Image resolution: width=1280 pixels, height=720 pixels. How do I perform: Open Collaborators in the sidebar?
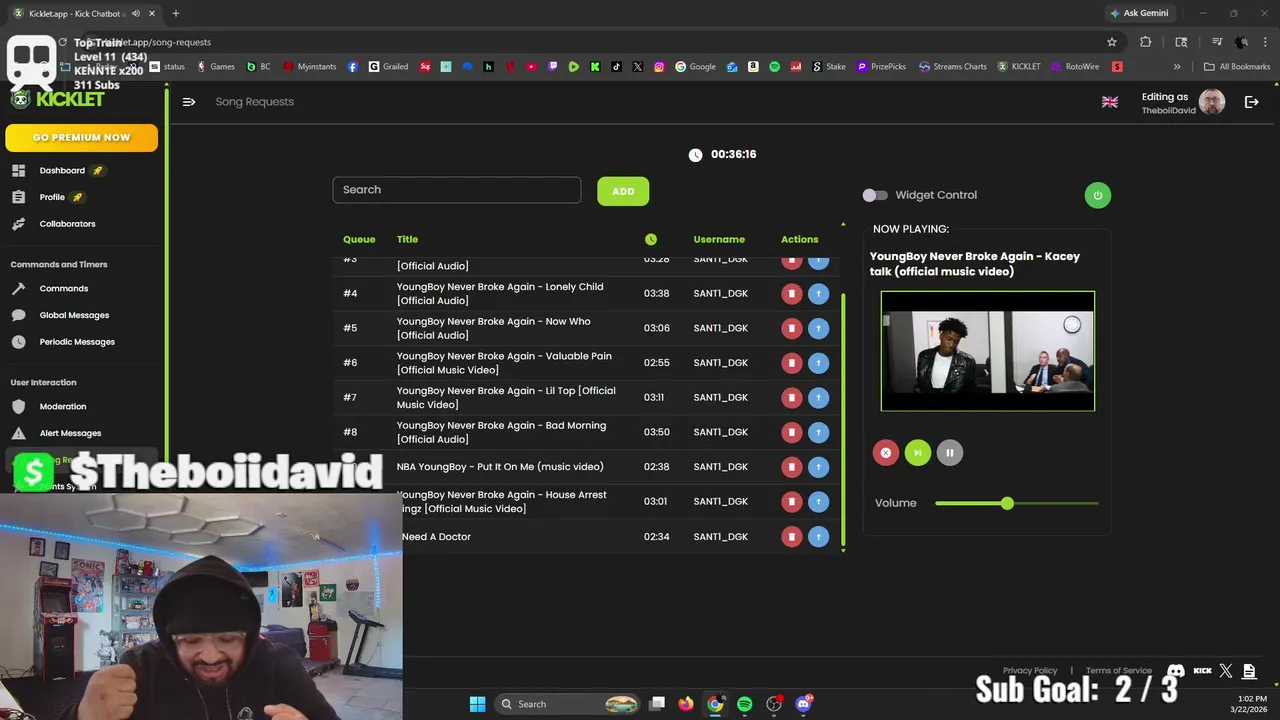coord(67,224)
